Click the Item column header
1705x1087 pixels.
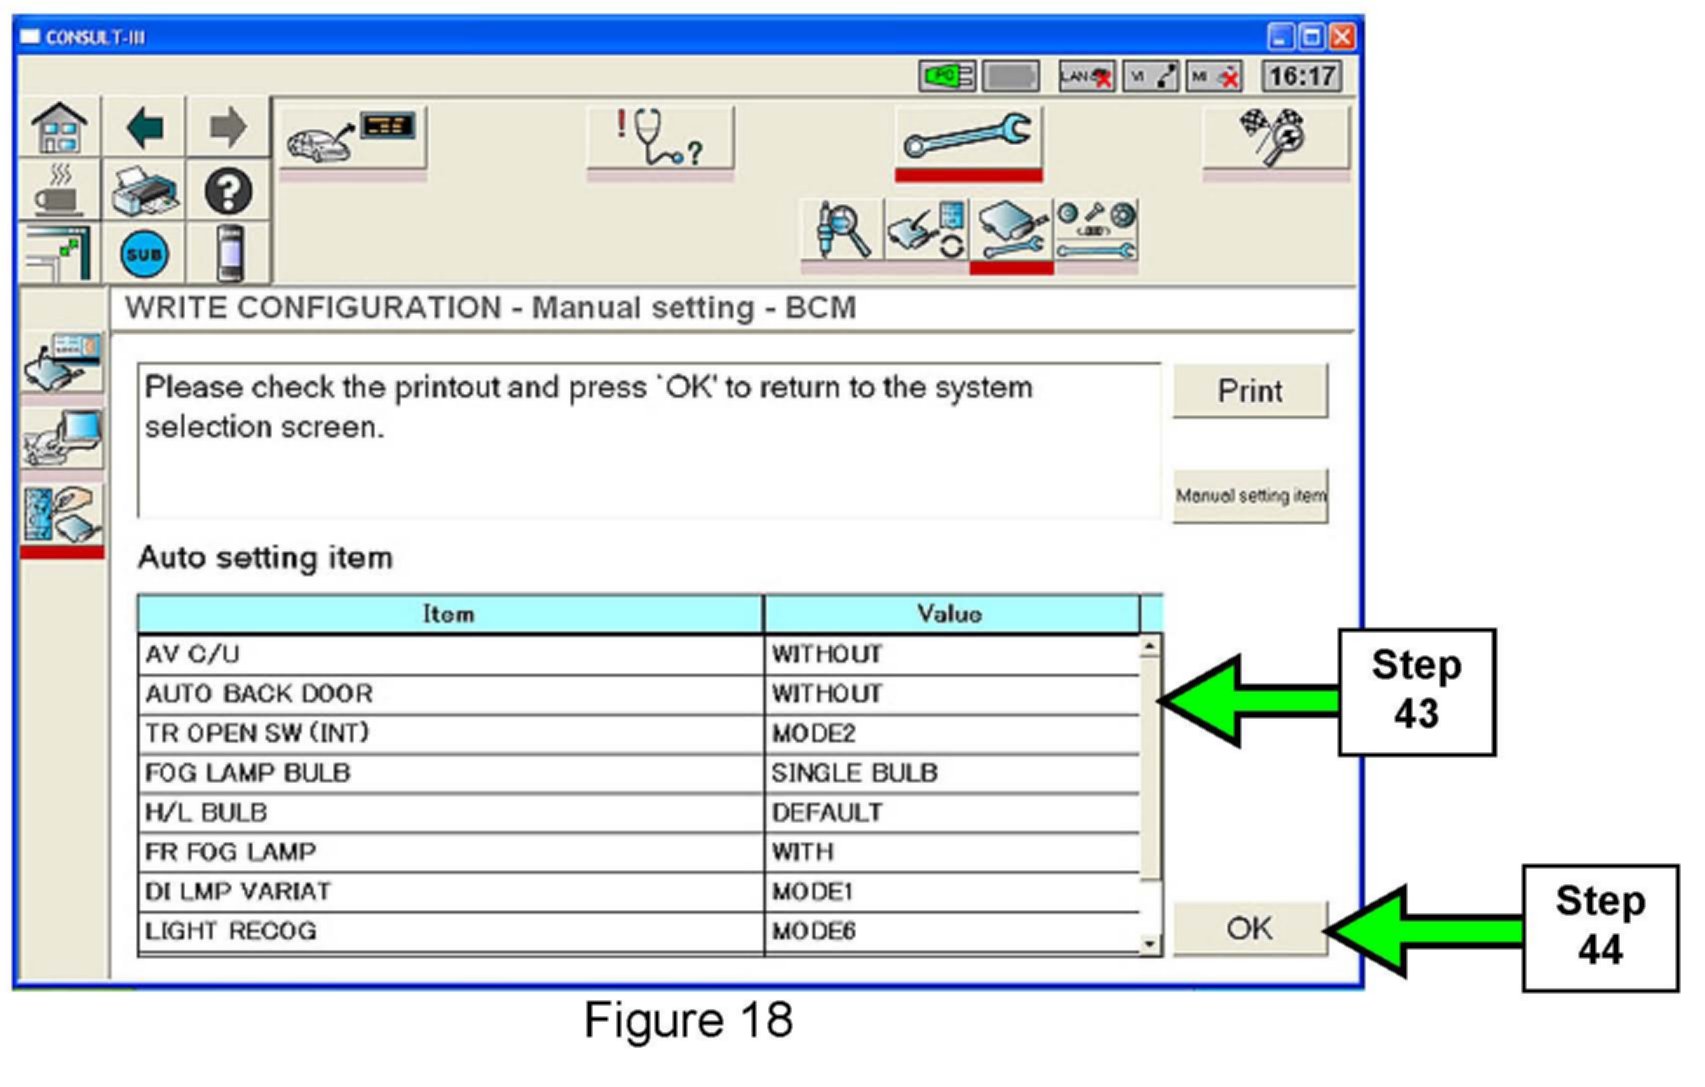coord(450,614)
